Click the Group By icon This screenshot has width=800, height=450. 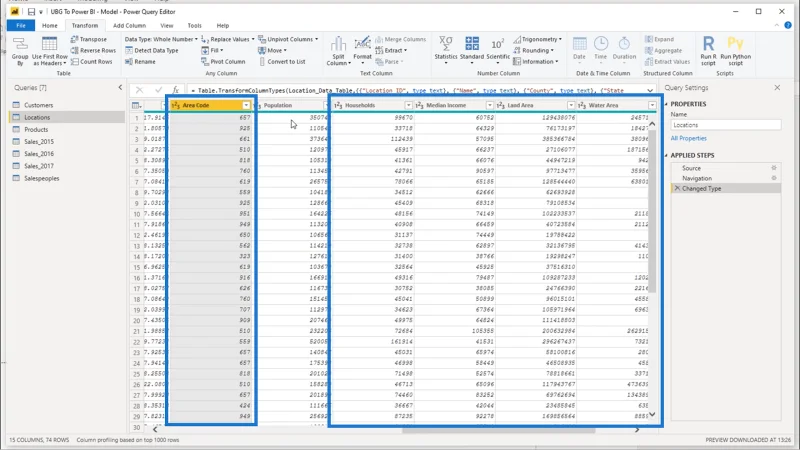pyautogui.click(x=20, y=52)
